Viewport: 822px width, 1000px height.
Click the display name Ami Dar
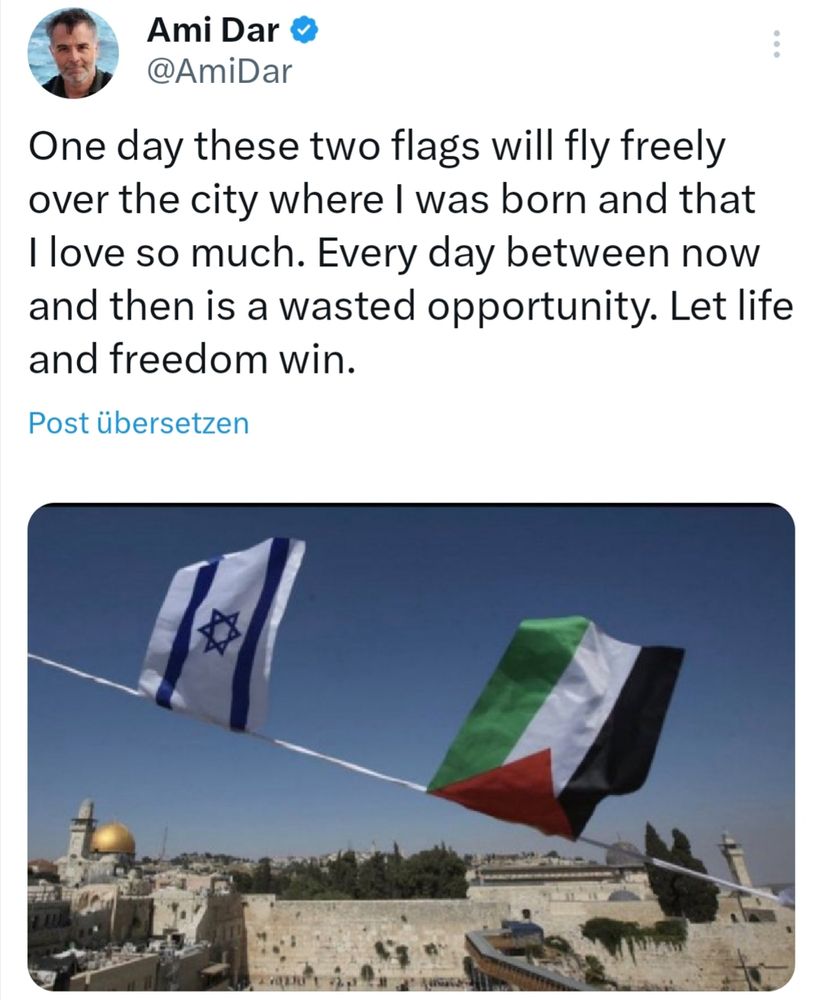pos(212,31)
